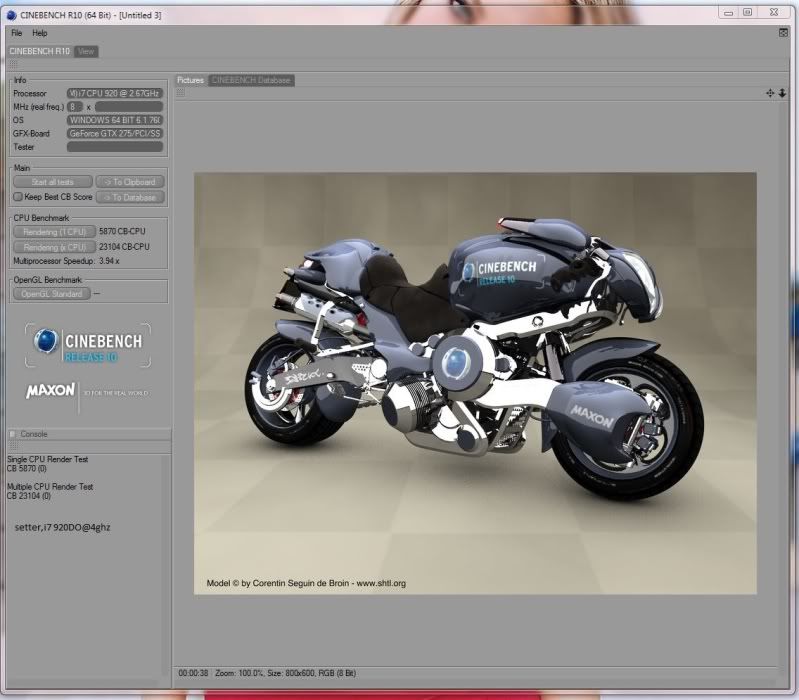Run the OpenGL Standard benchmark
Viewport: 799px width, 700px height.
tap(52, 294)
